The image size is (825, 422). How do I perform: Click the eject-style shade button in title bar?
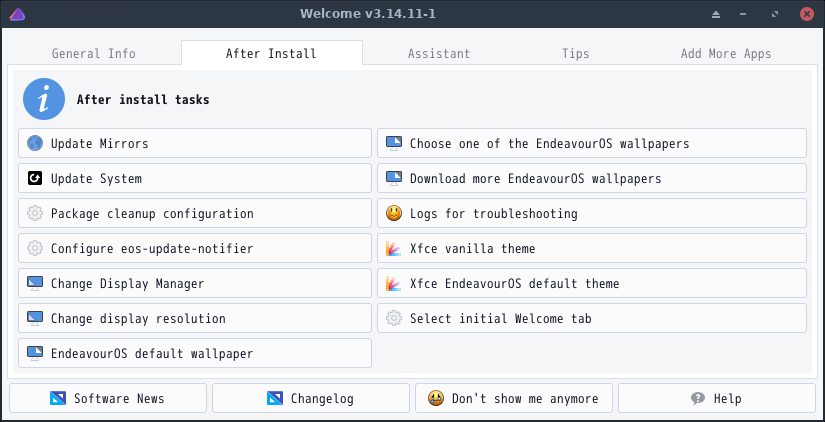pos(716,14)
